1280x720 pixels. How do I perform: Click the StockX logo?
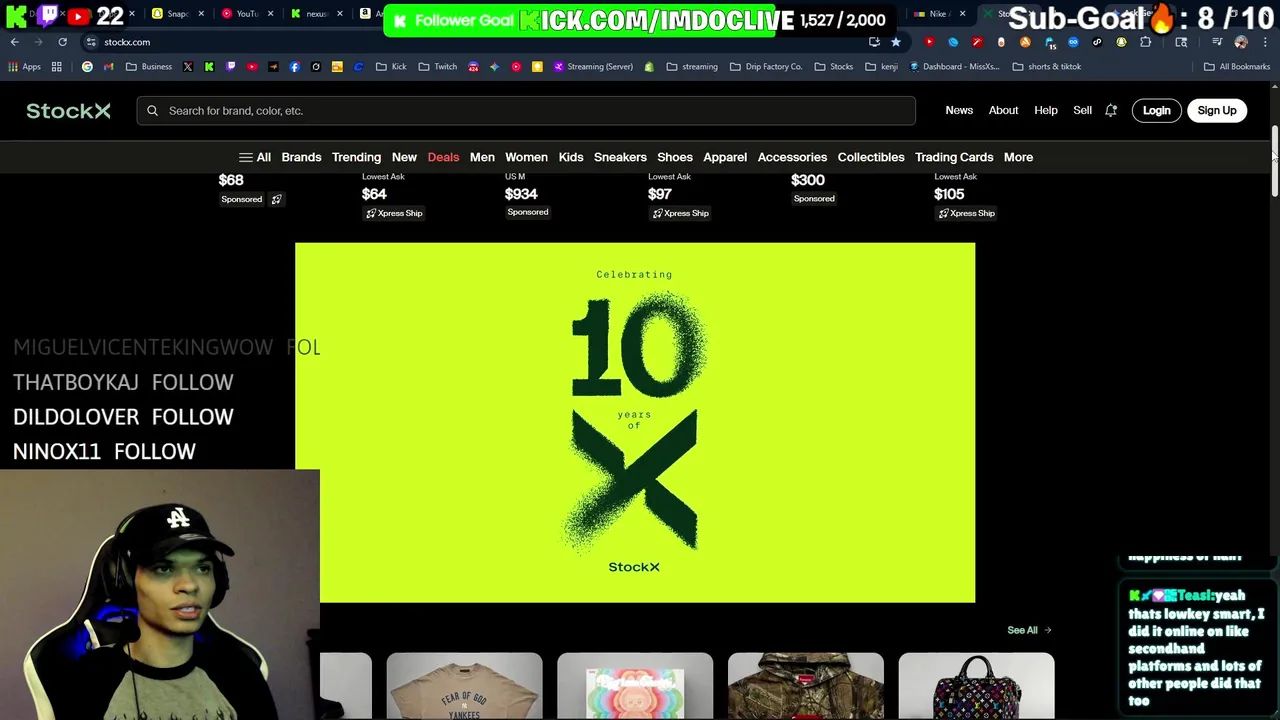tap(68, 111)
